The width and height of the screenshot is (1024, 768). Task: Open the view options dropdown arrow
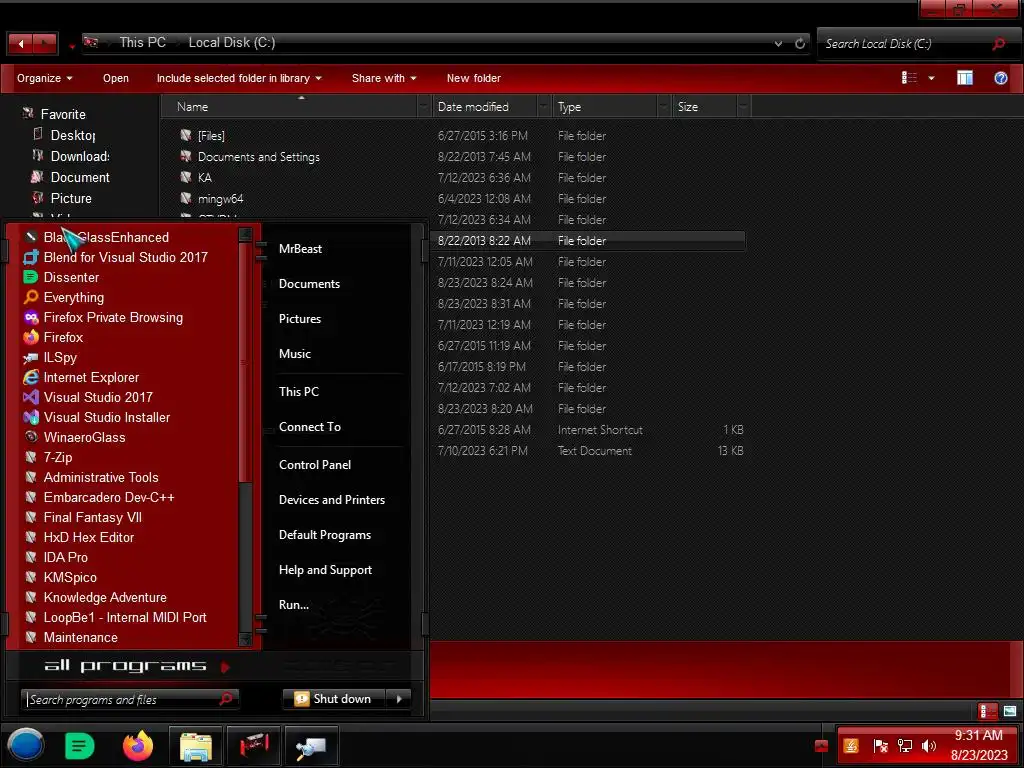pyautogui.click(x=931, y=78)
